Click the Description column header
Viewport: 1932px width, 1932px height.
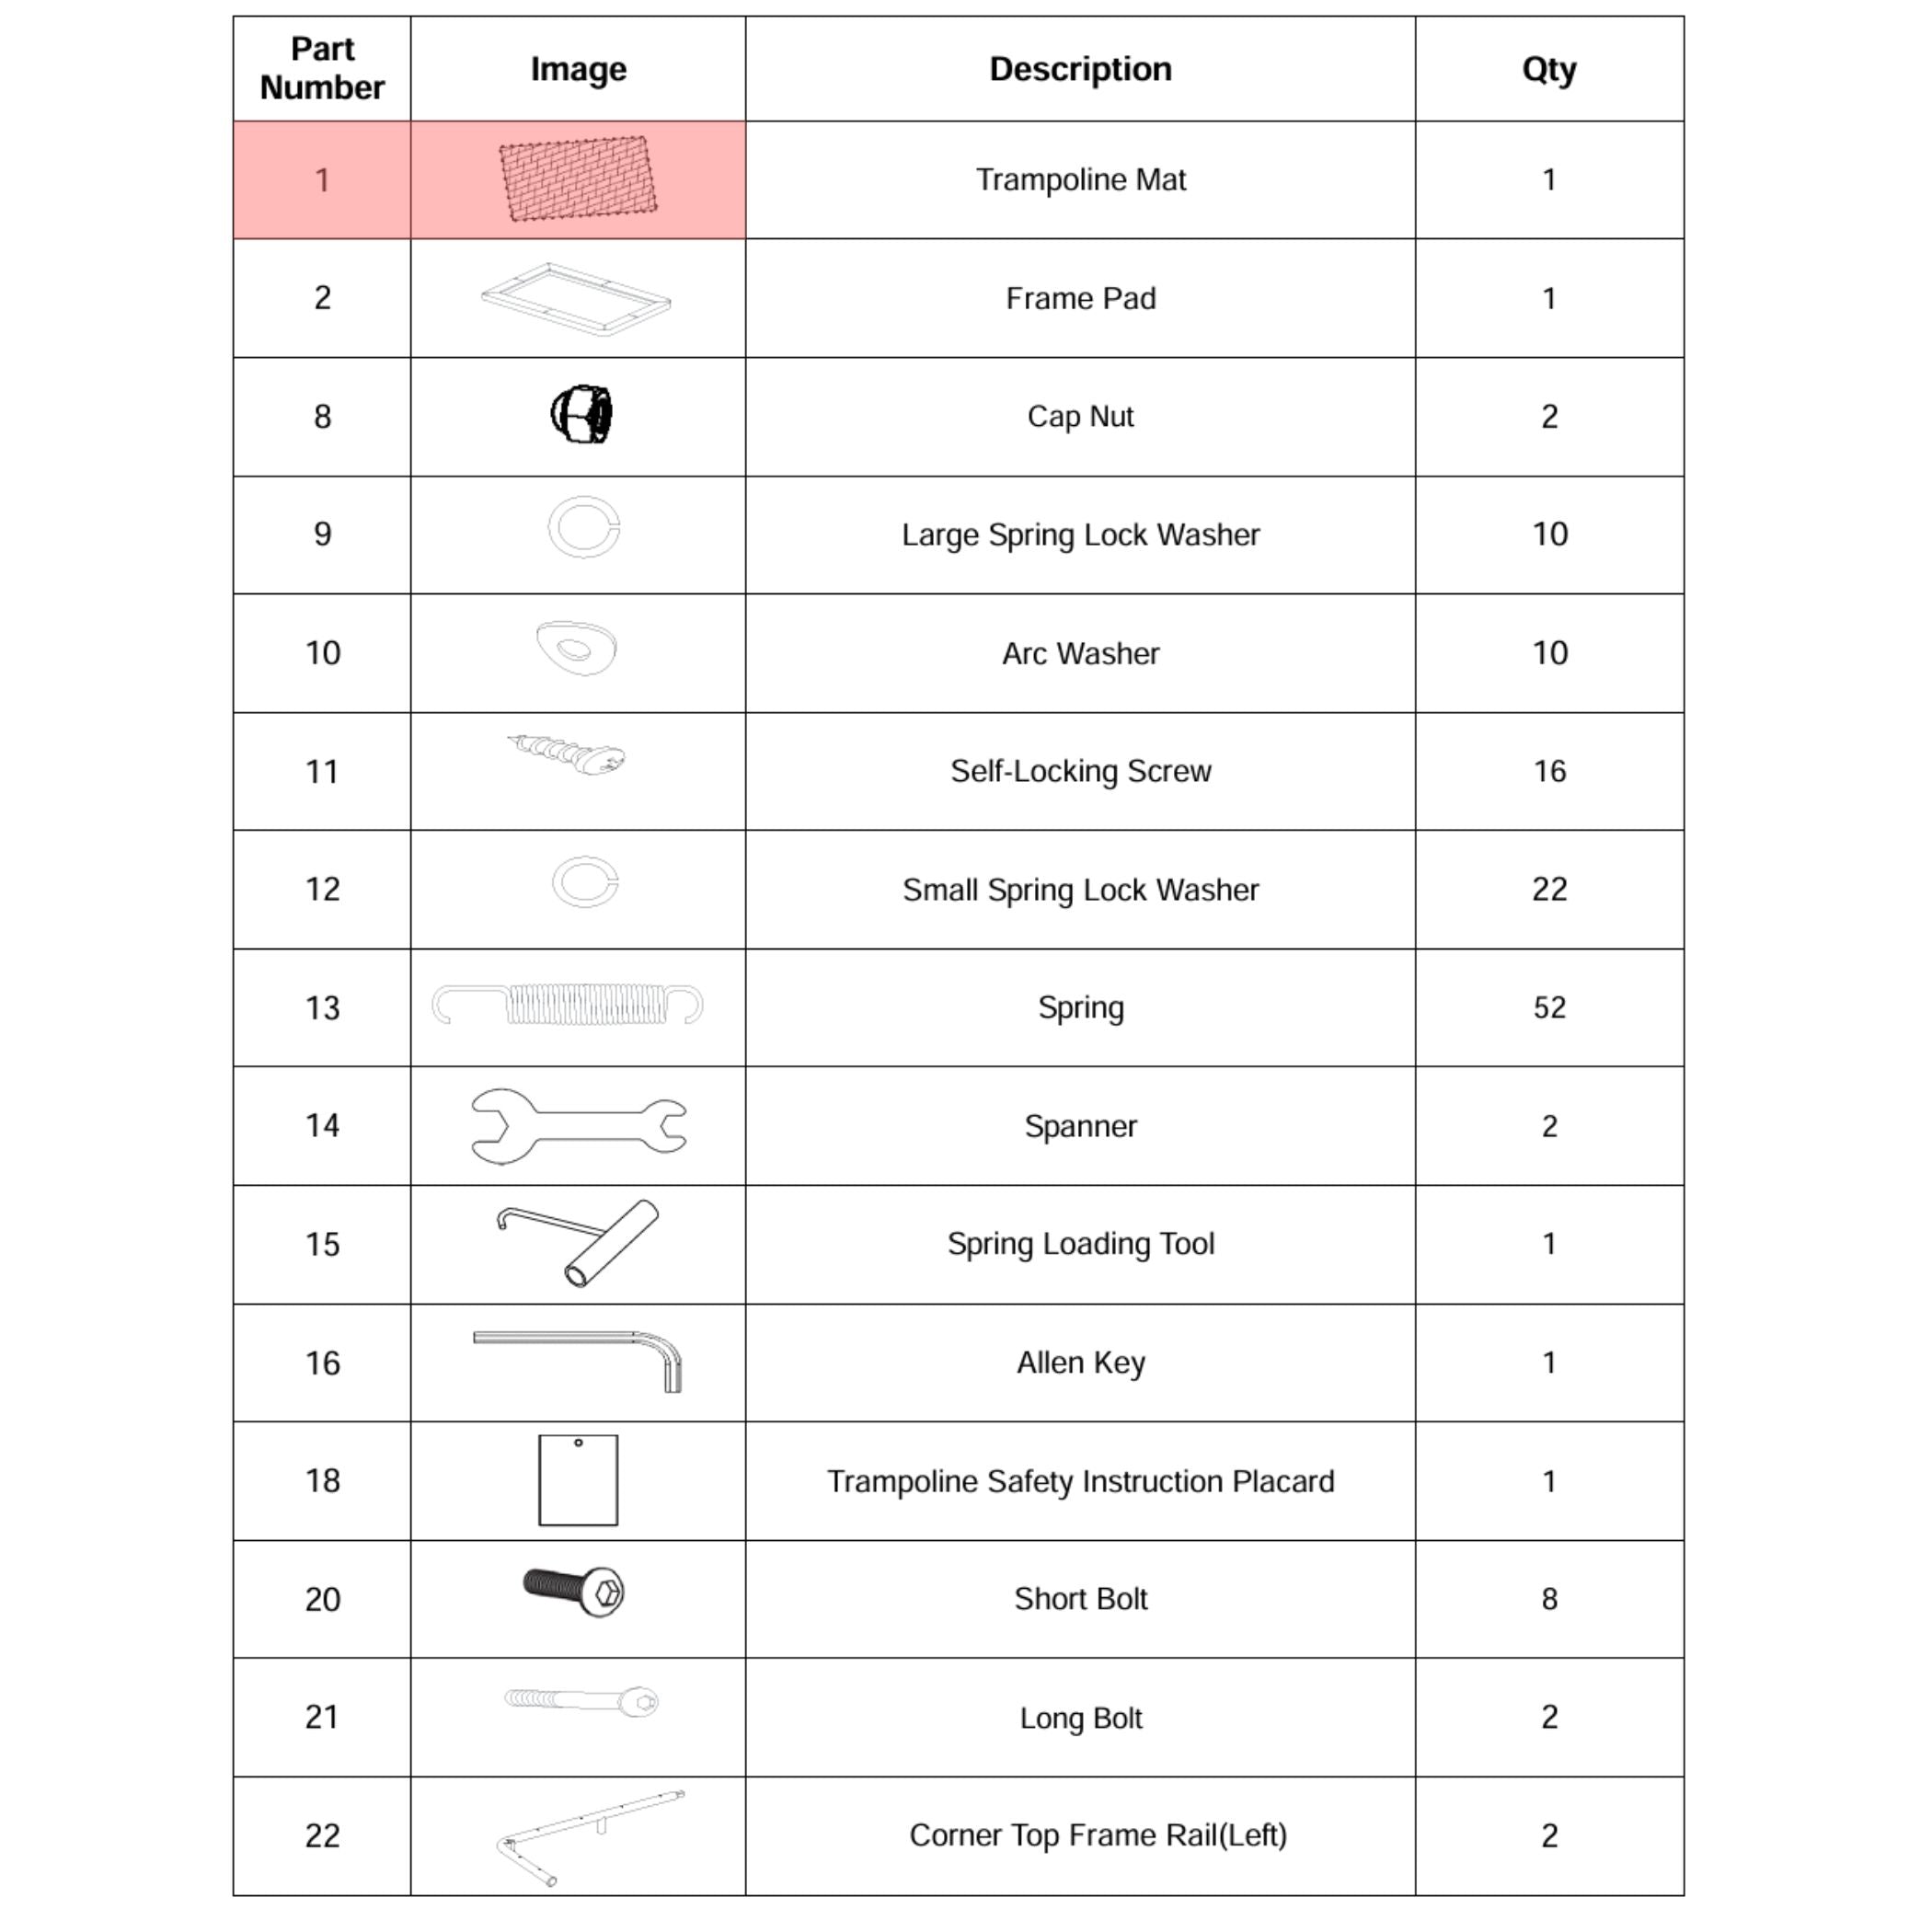pyautogui.click(x=1080, y=69)
